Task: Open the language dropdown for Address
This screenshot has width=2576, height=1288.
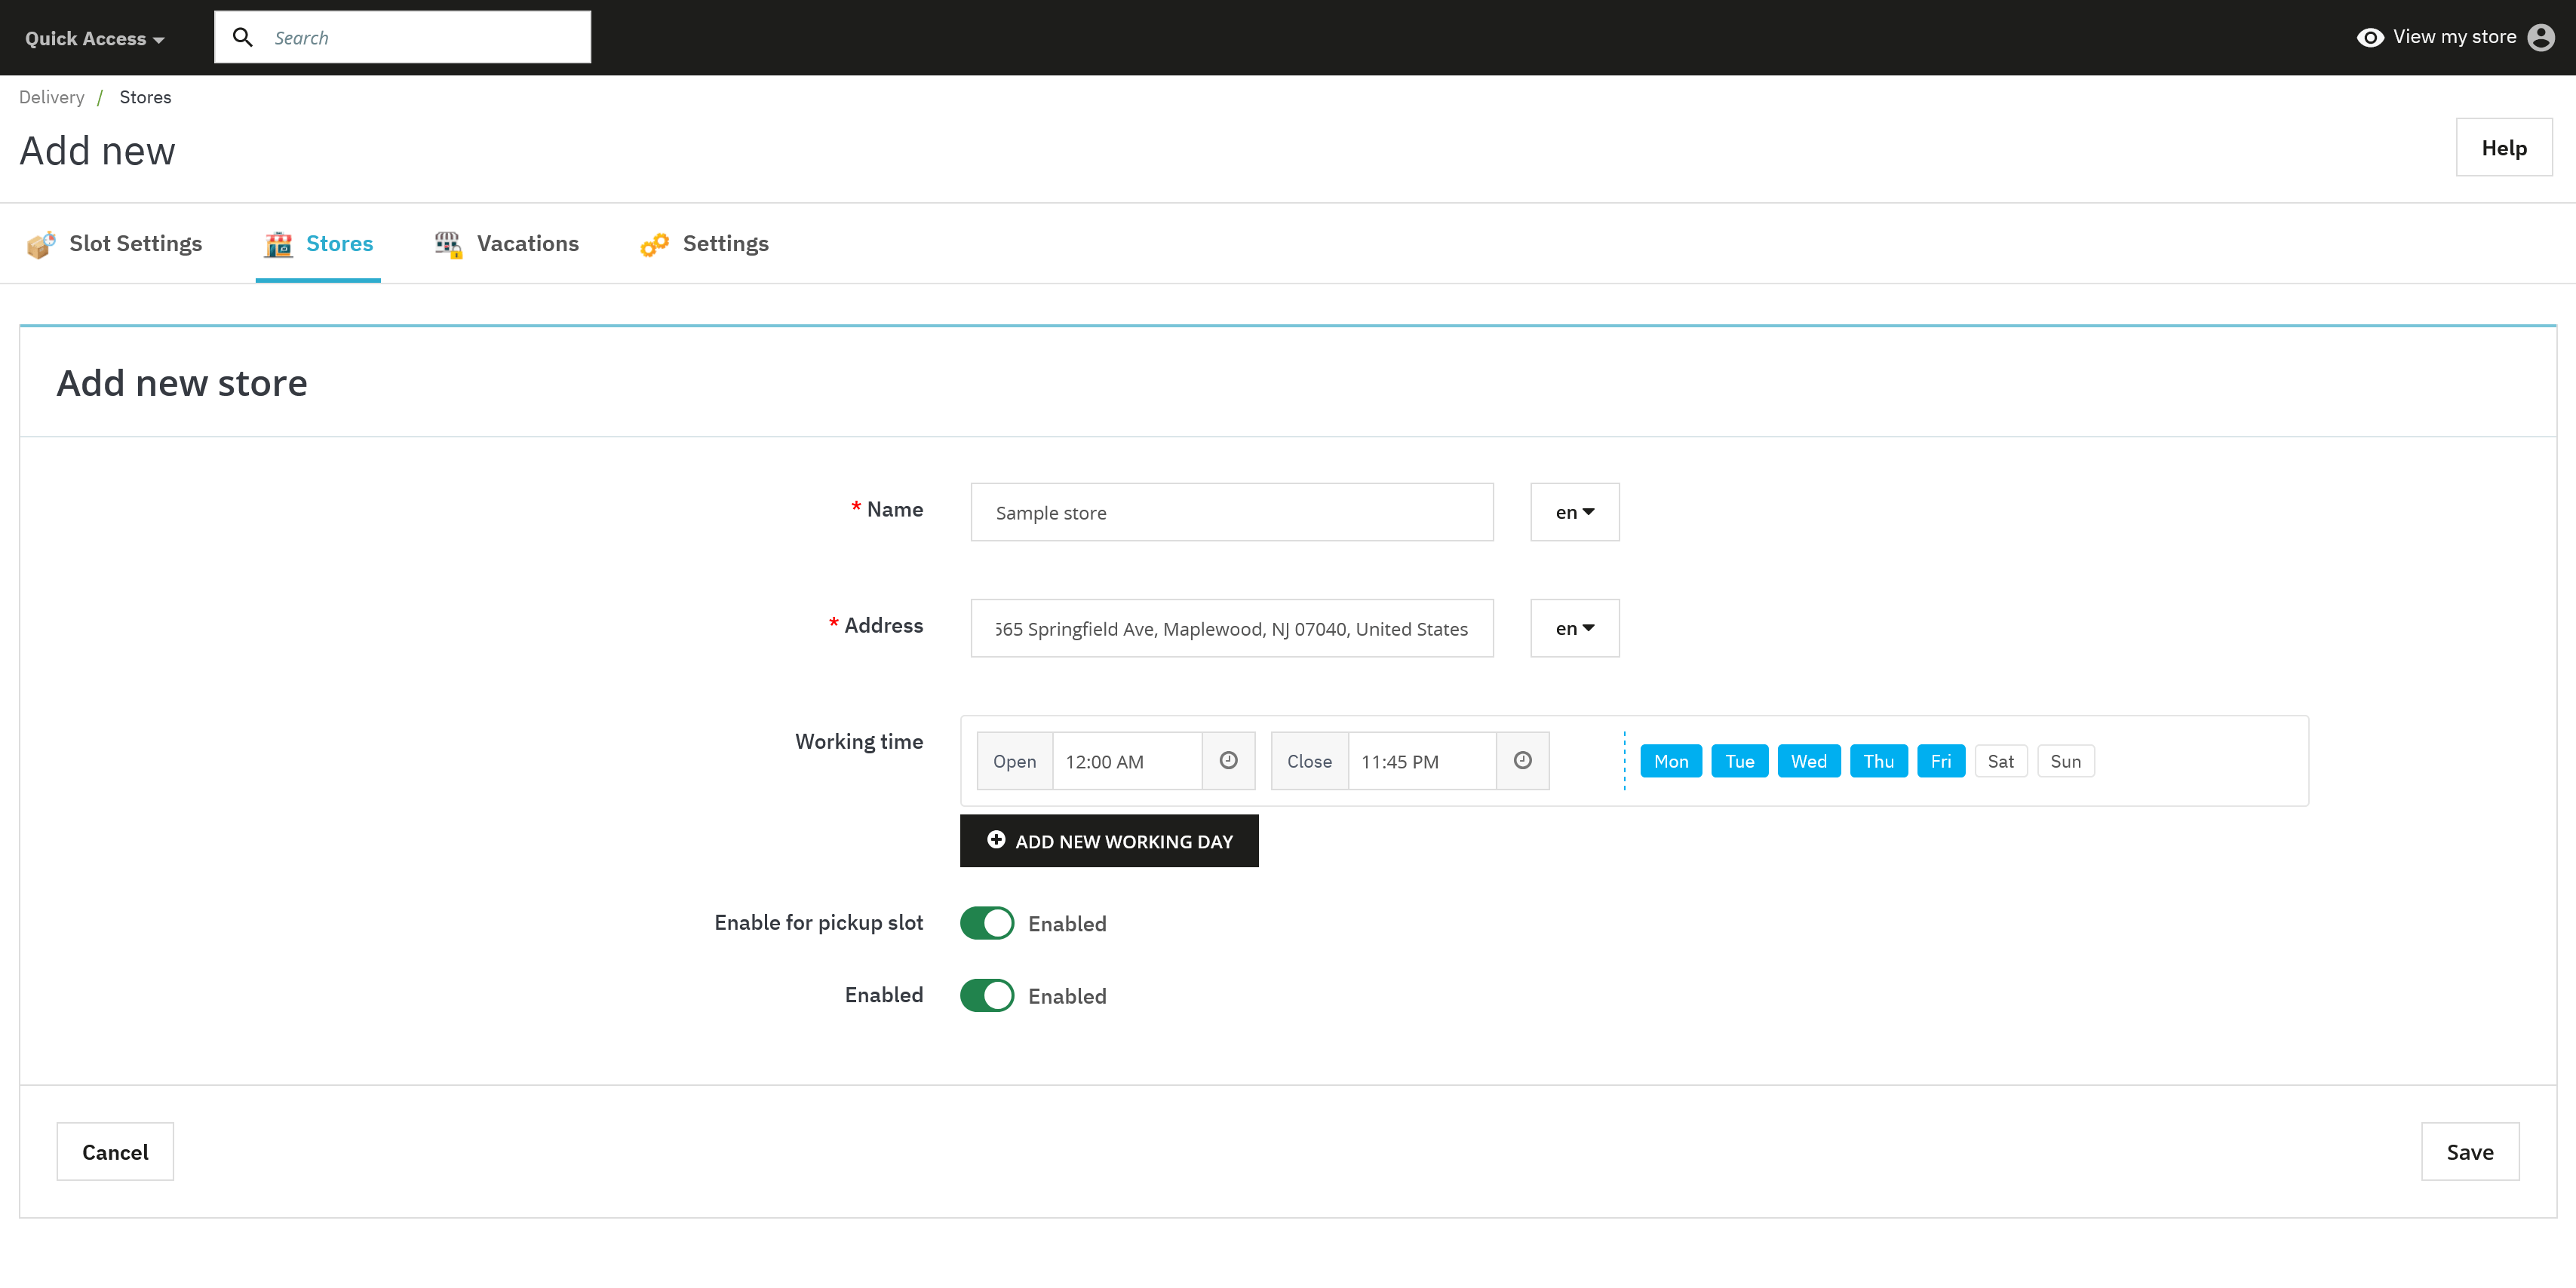Action: (x=1574, y=628)
